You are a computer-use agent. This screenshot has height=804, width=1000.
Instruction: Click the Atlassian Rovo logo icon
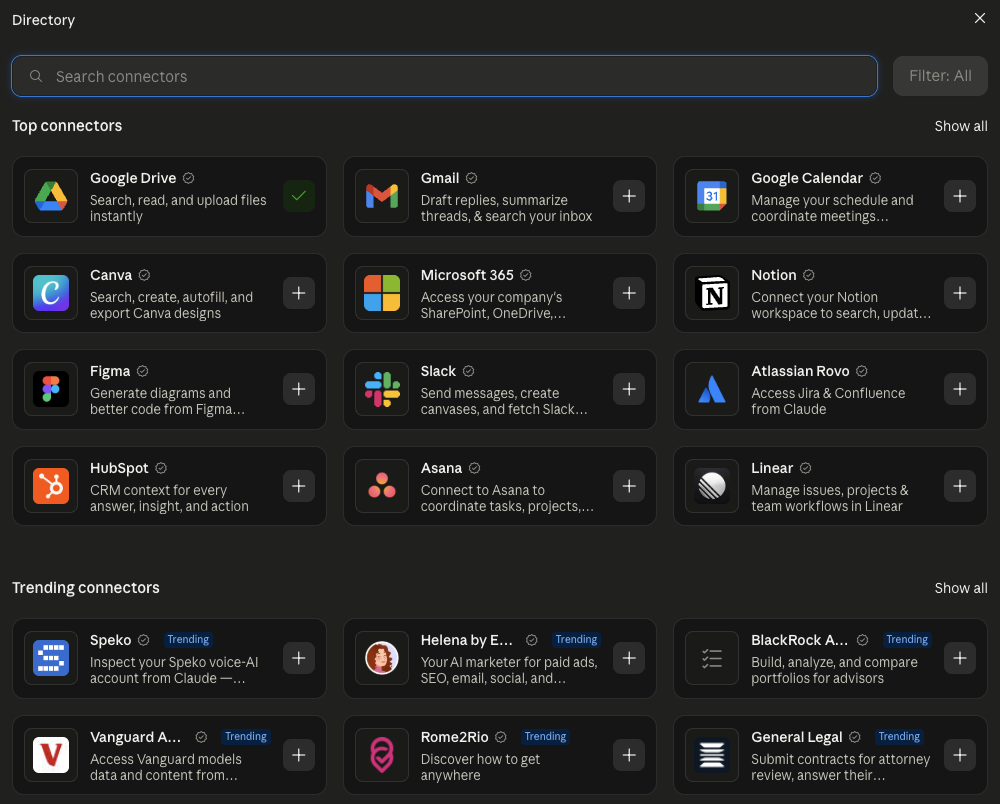point(712,389)
